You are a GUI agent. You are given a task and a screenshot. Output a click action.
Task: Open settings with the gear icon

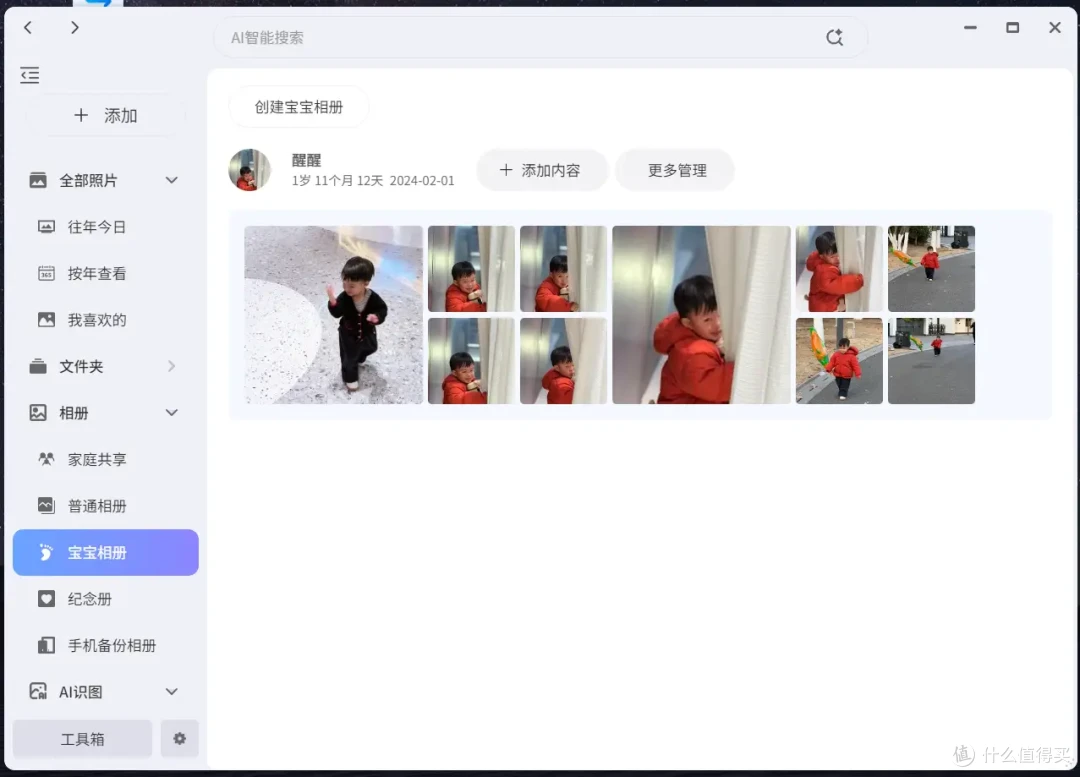(x=180, y=738)
